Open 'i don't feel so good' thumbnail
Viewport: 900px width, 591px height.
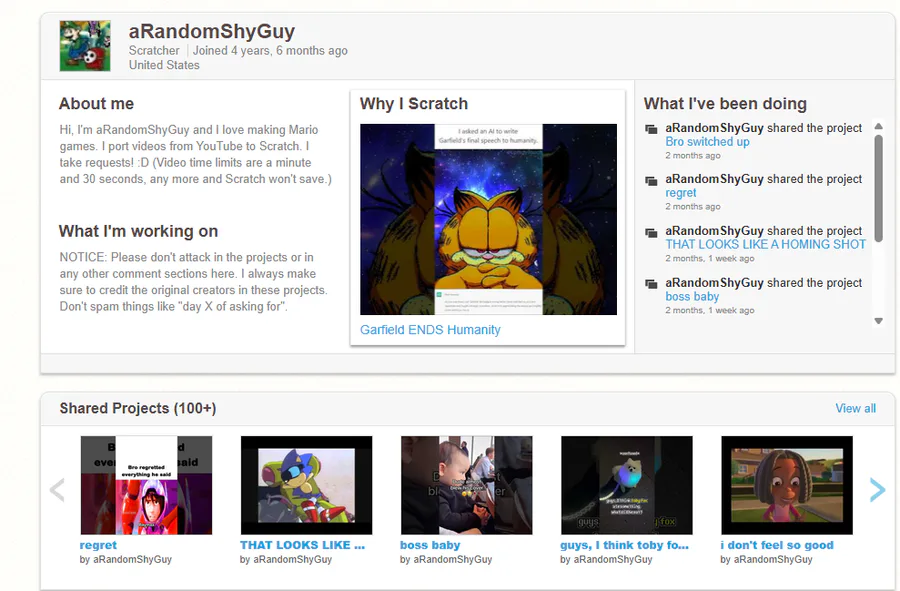click(x=787, y=485)
